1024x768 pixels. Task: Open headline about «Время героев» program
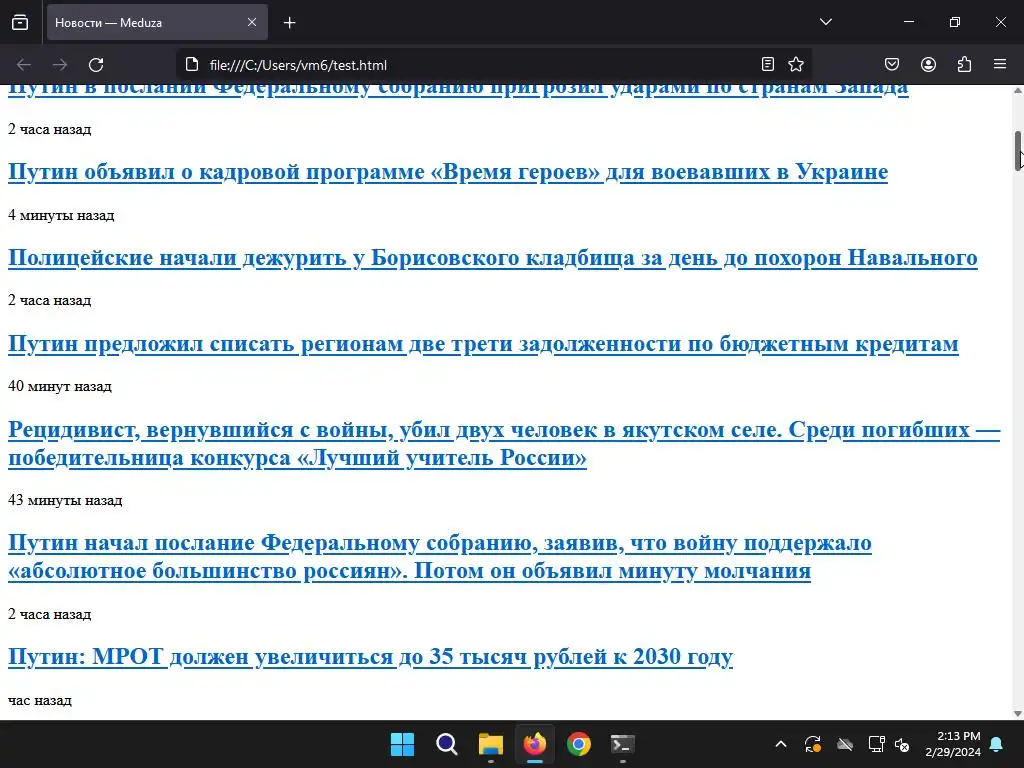[448, 172]
